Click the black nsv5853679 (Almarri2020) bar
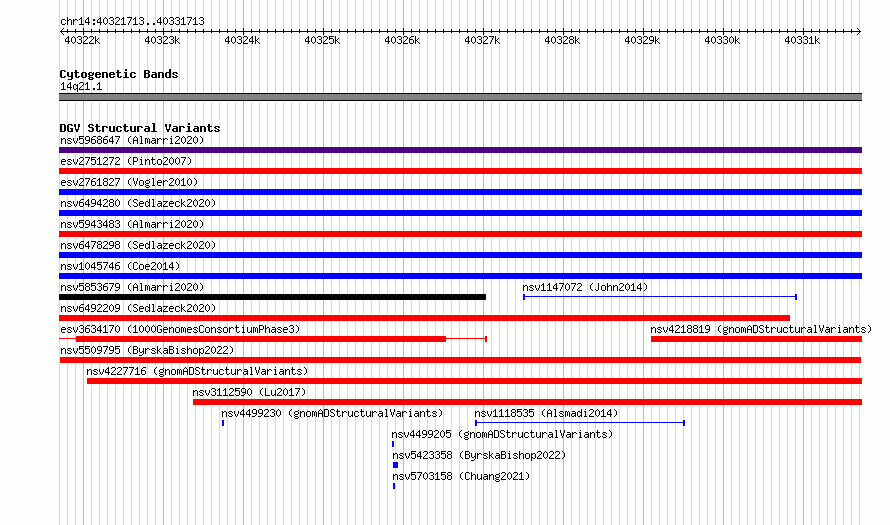The height and width of the screenshot is (525, 890). [272, 297]
